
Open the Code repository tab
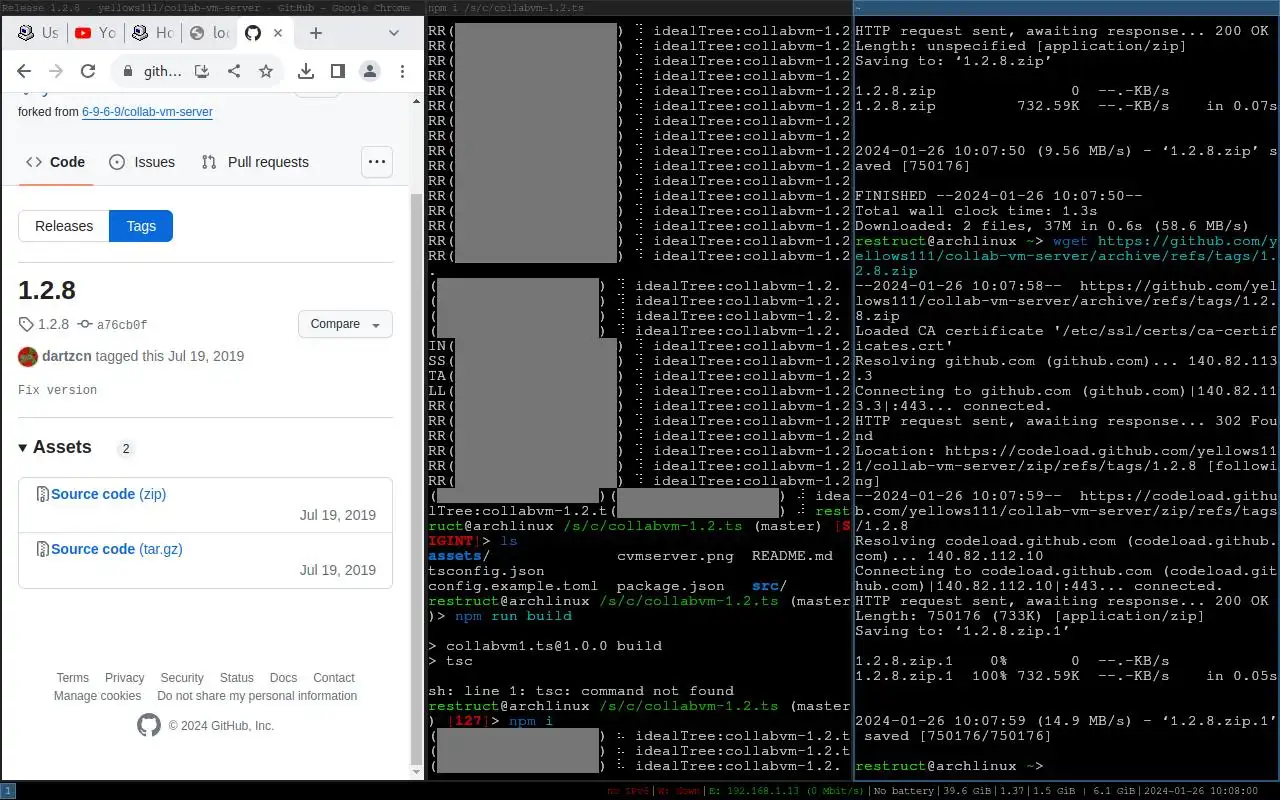click(x=55, y=162)
